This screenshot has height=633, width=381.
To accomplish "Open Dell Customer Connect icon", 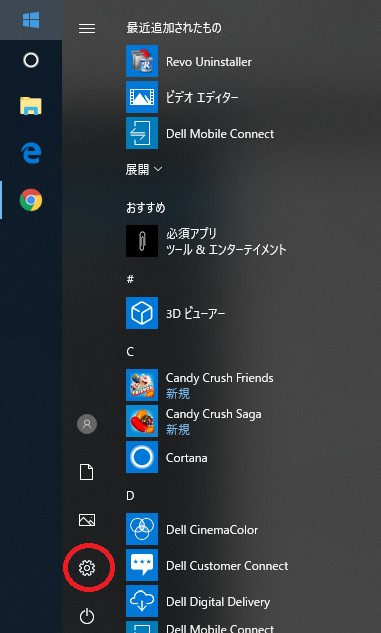I will coord(142,565).
